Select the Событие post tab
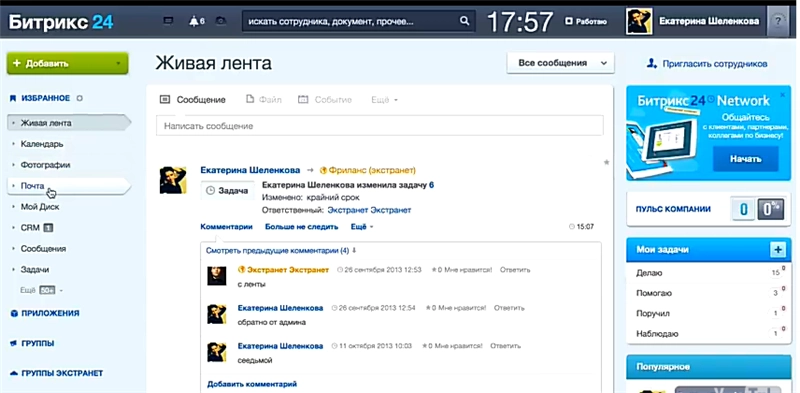800x393 pixels. pos(325,100)
